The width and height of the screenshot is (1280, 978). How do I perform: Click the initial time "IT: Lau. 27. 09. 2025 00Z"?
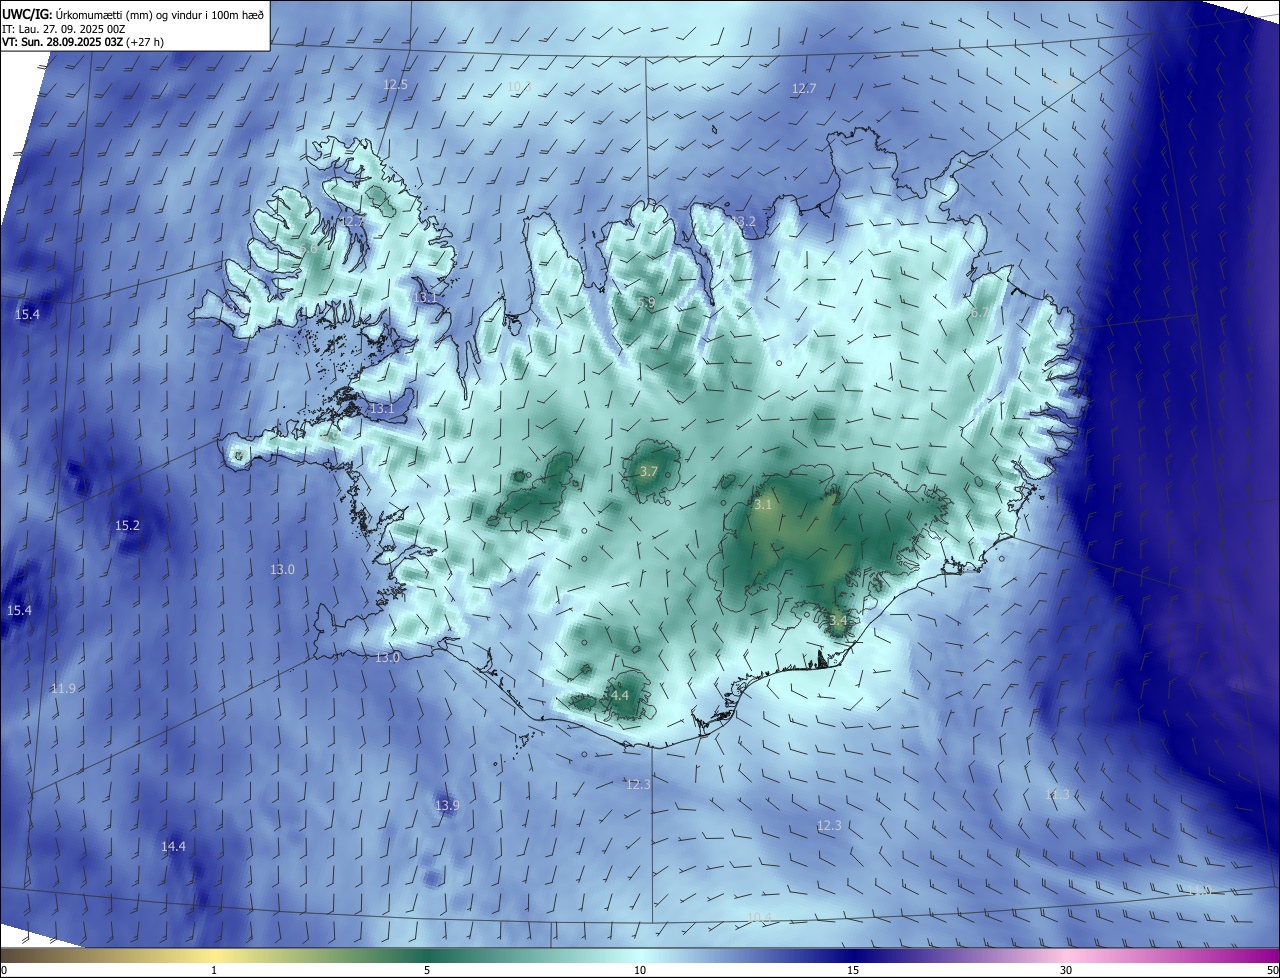pos(63,29)
